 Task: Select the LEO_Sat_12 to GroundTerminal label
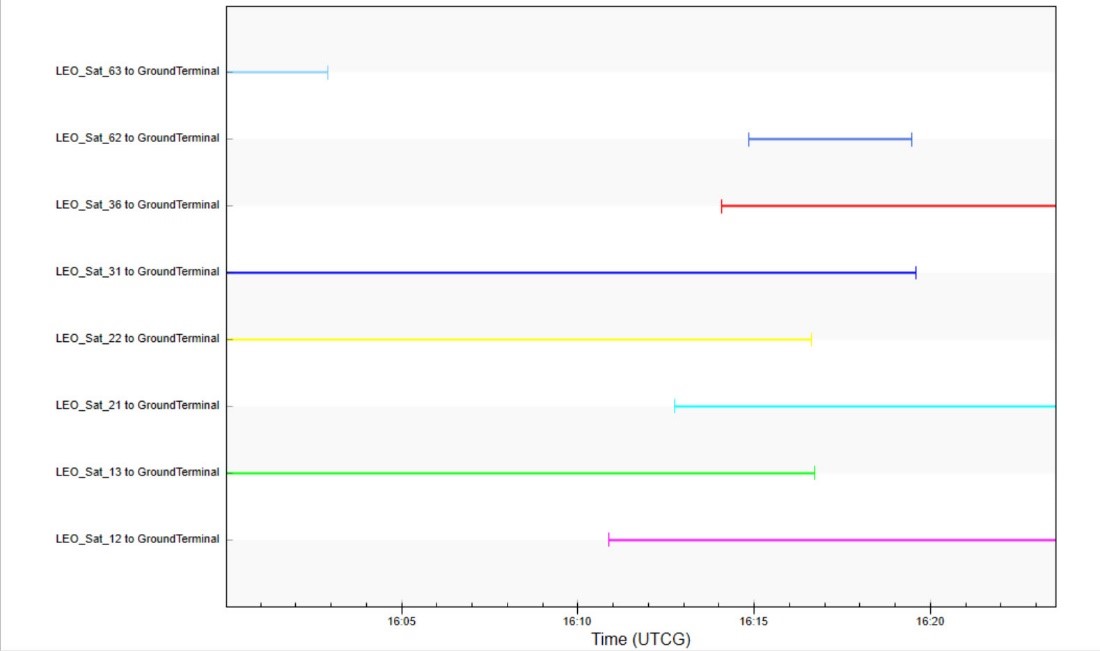pyautogui.click(x=138, y=539)
